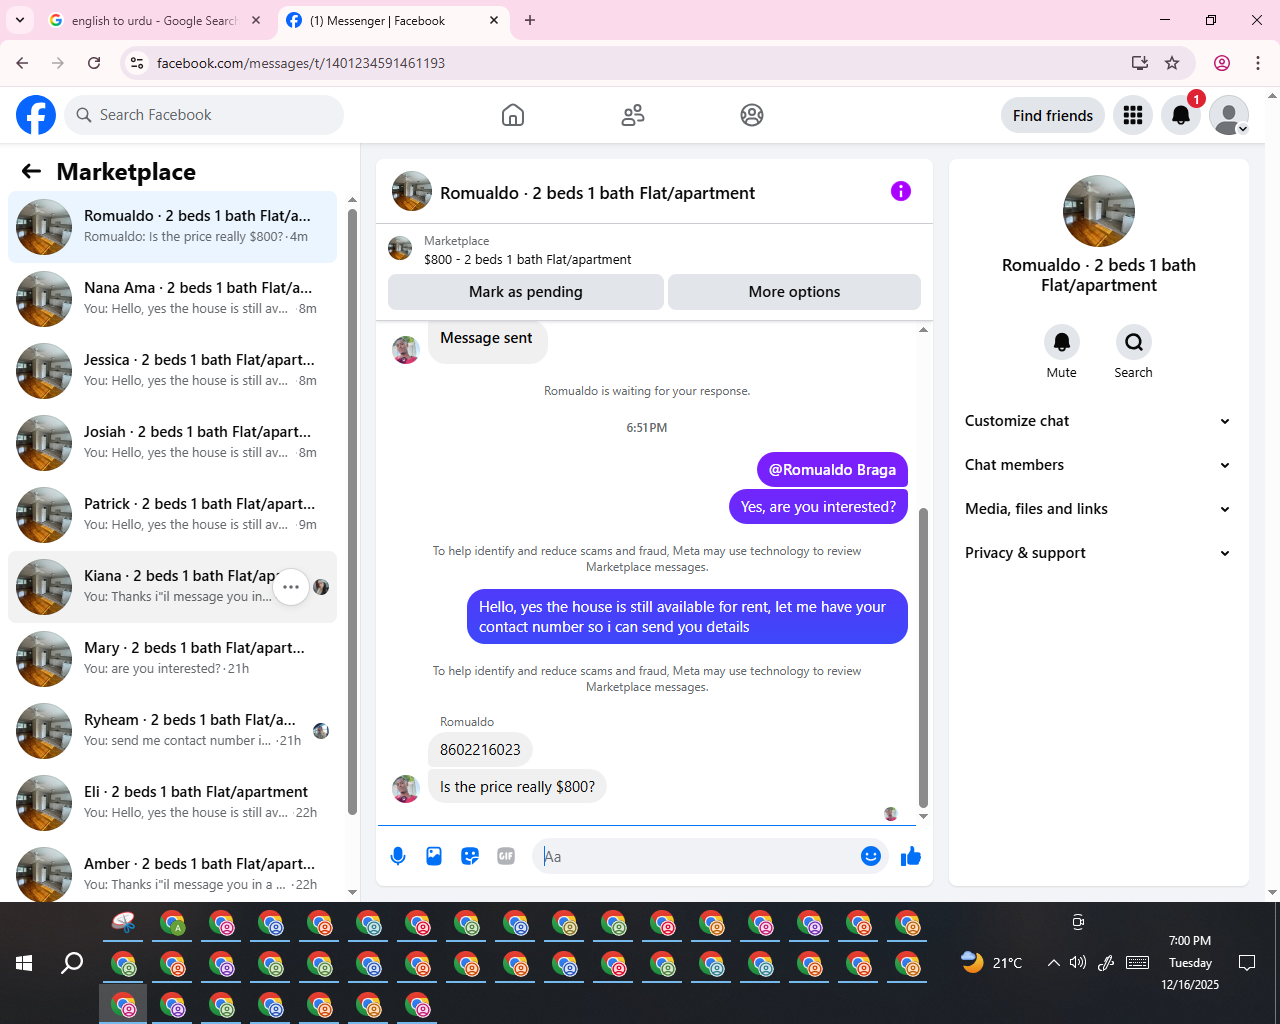Screen dimensions: 1280x1024
Task: Attach a photo with the image icon
Action: (x=434, y=856)
